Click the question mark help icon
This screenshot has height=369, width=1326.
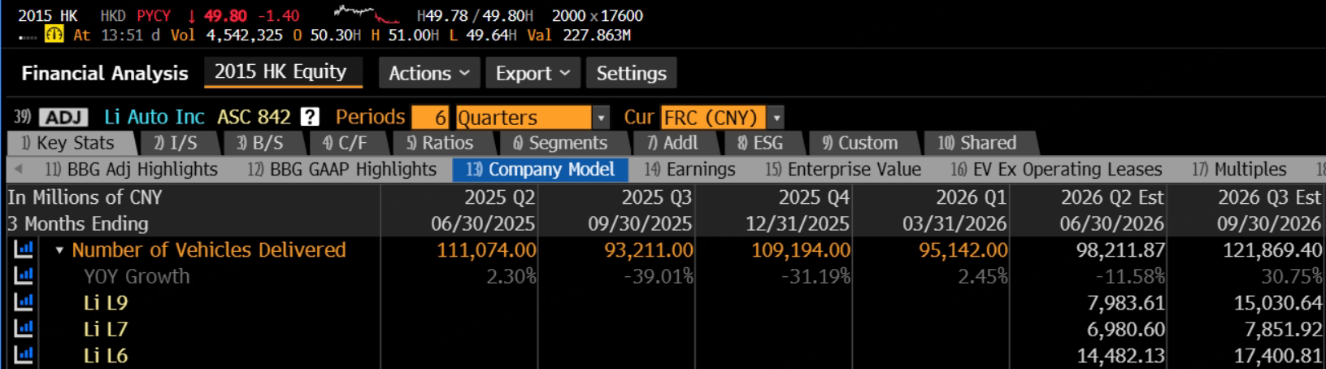coord(311,116)
